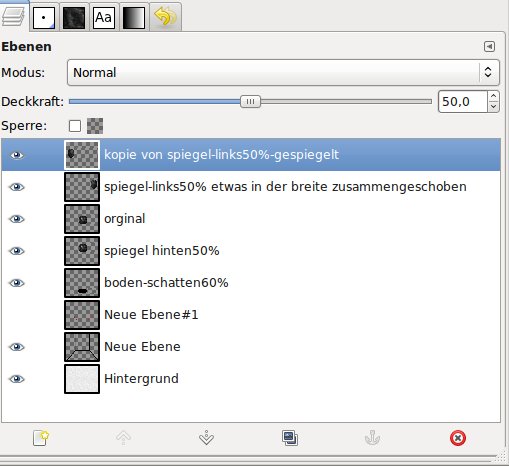Image resolution: width=509 pixels, height=466 pixels.
Task: Select the layer named 'Neue Ebene'
Action: [x=142, y=347]
